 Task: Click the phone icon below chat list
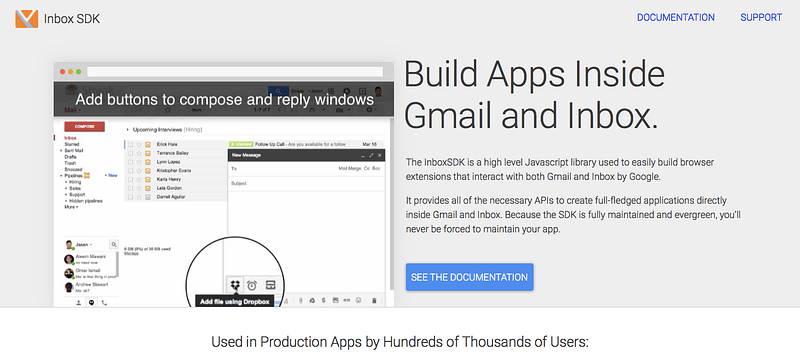click(x=105, y=302)
